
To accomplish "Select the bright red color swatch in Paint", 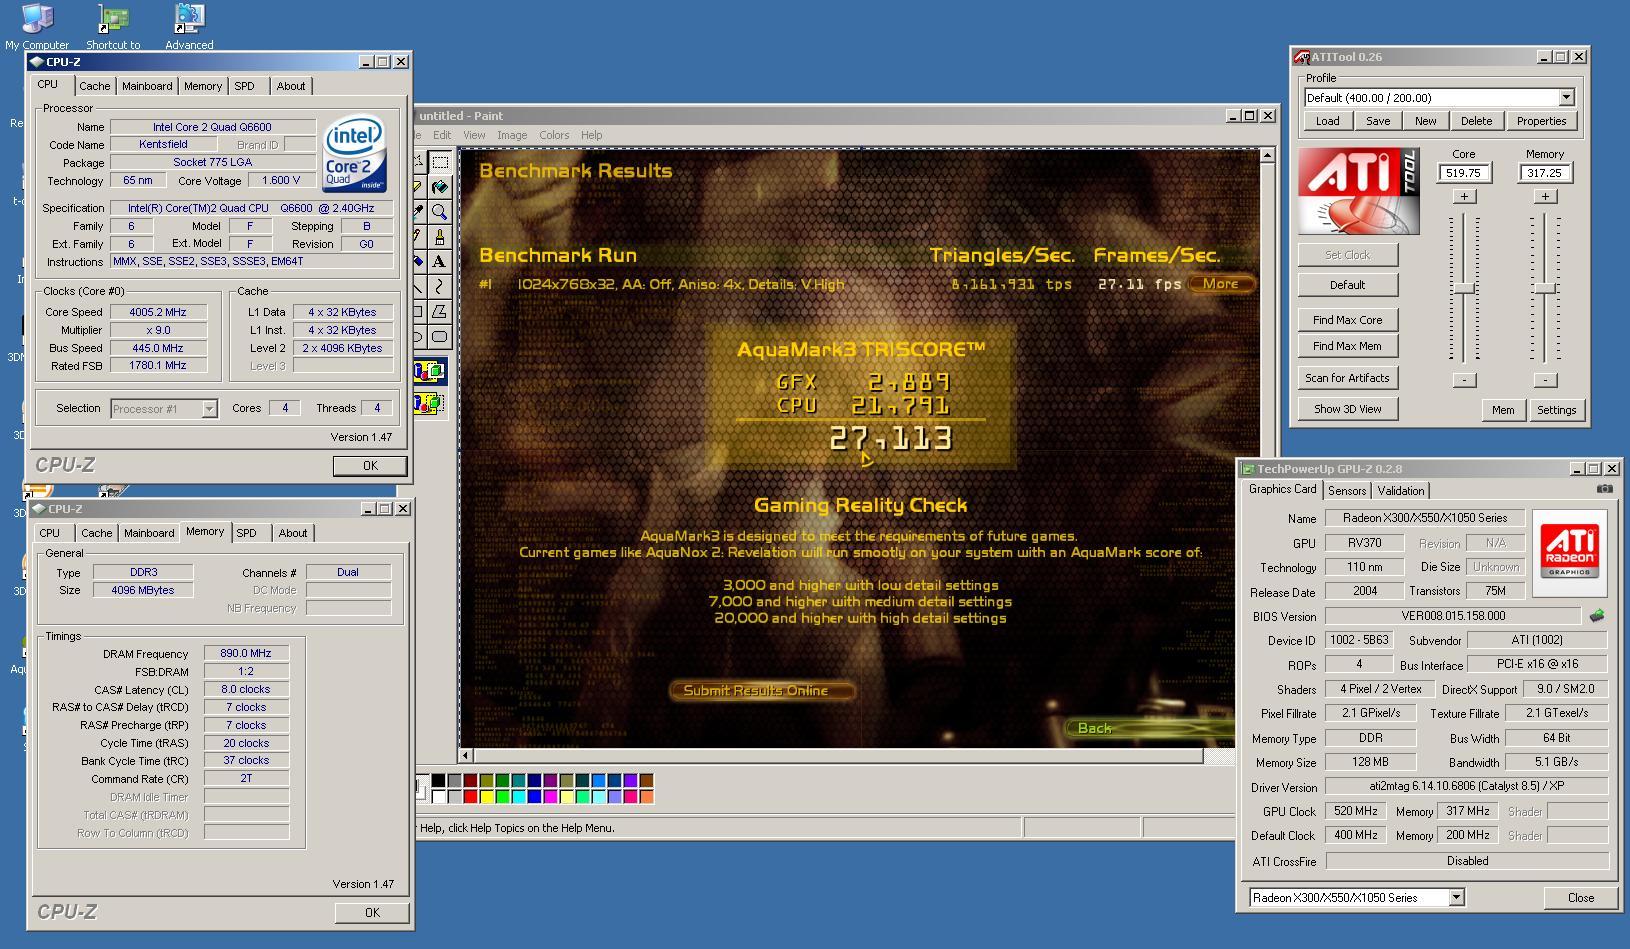I will 470,797.
